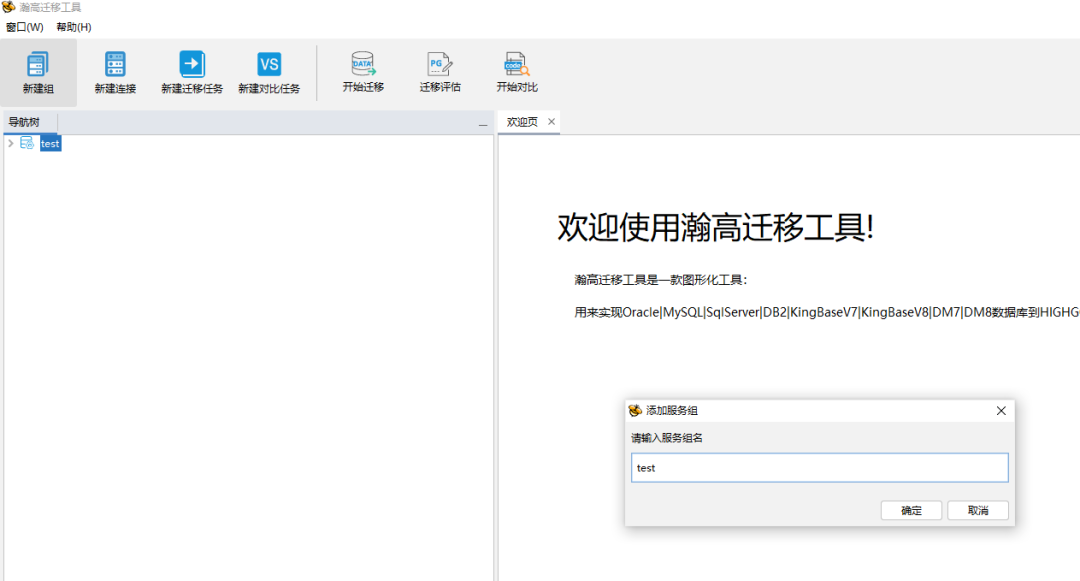Cancel the dialog with 取消
1080x581 pixels.
(x=977, y=510)
